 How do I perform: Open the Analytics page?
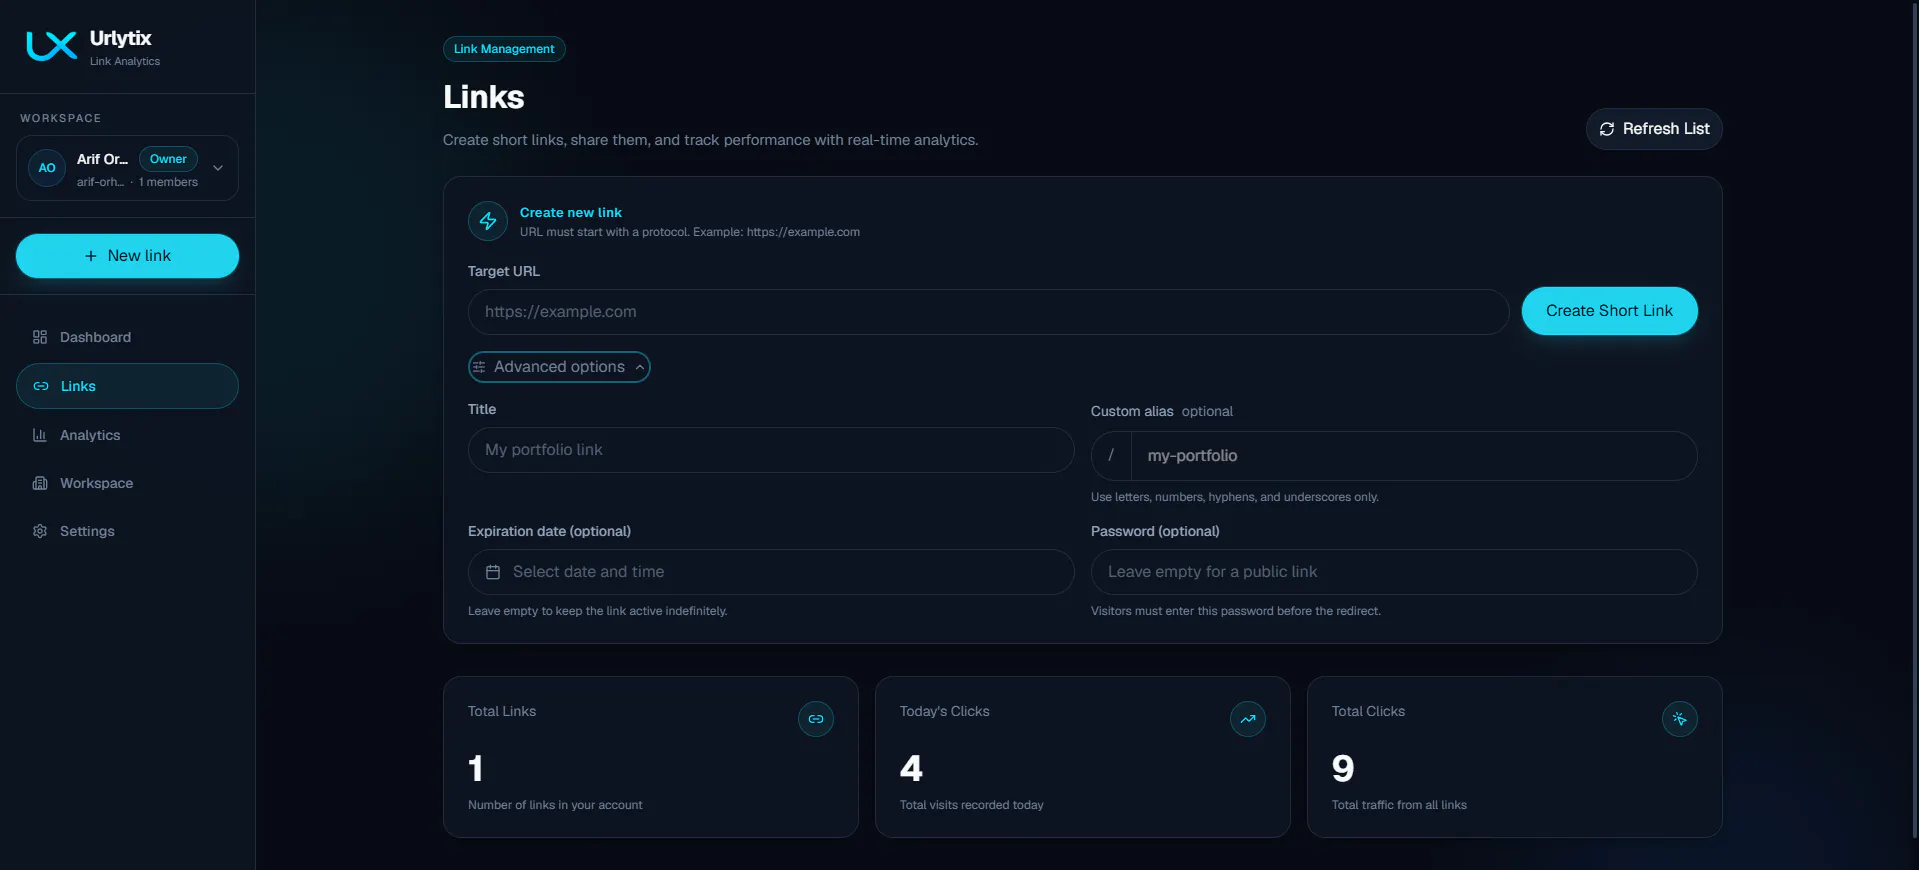(127, 435)
